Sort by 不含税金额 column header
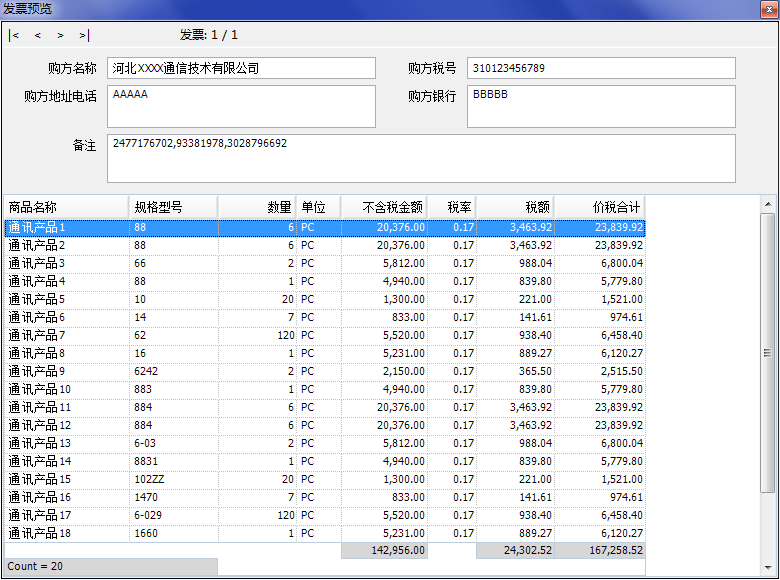 (x=385, y=207)
